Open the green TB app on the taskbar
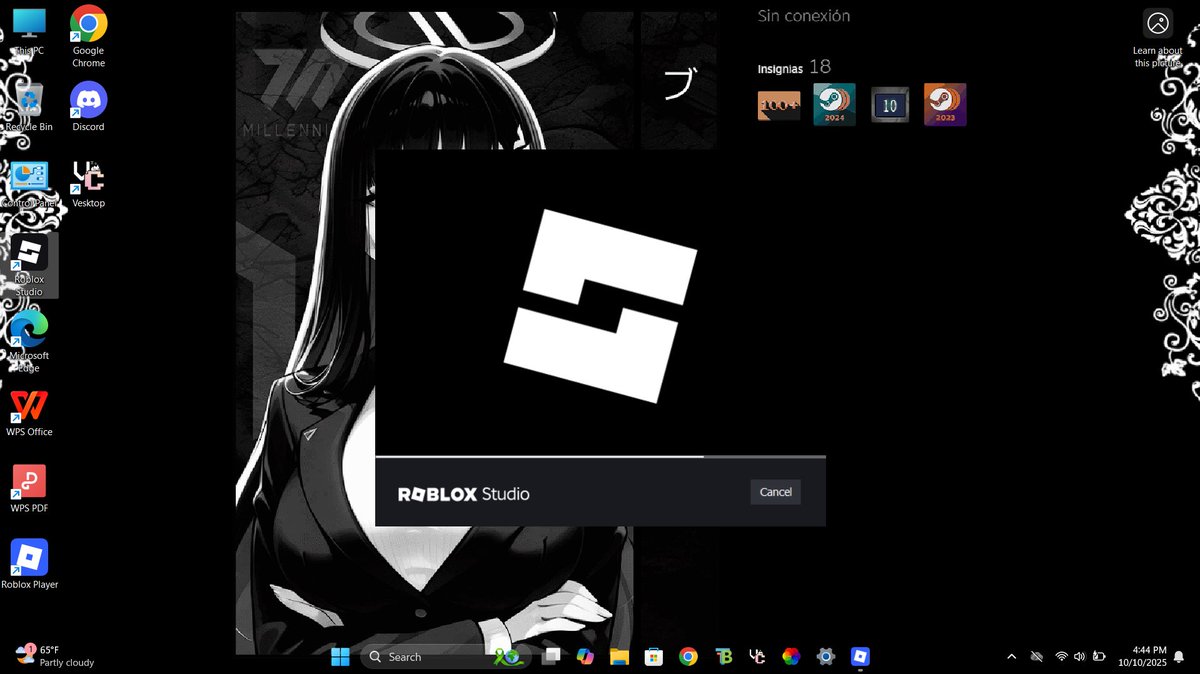This screenshot has width=1200, height=674. [x=723, y=657]
